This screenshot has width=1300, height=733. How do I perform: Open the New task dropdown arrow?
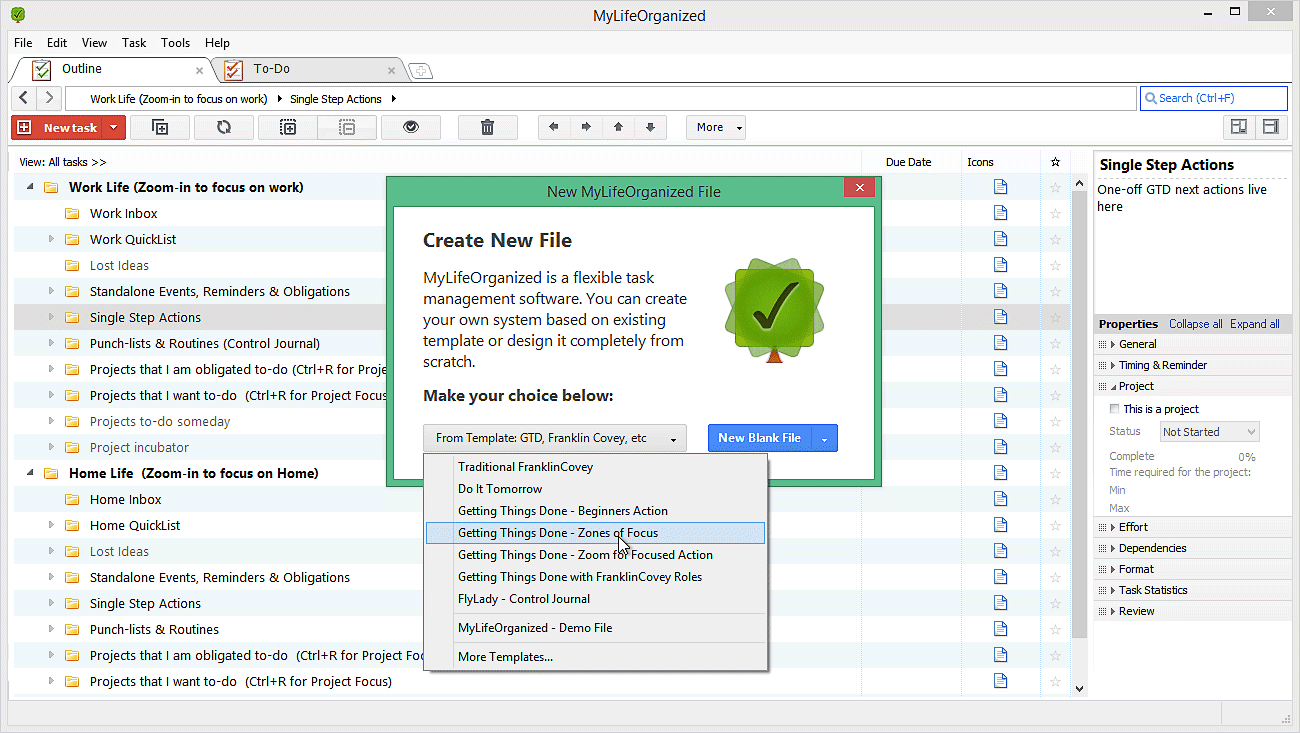click(116, 127)
